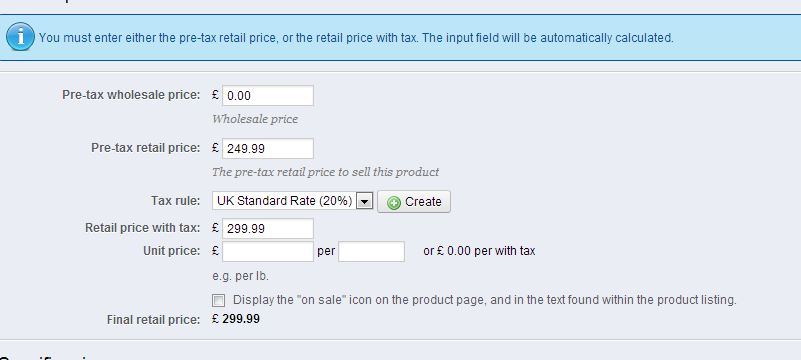Select the UK Standard Rate (20%) combo box
Screen dimensions: 801x360
point(293,201)
